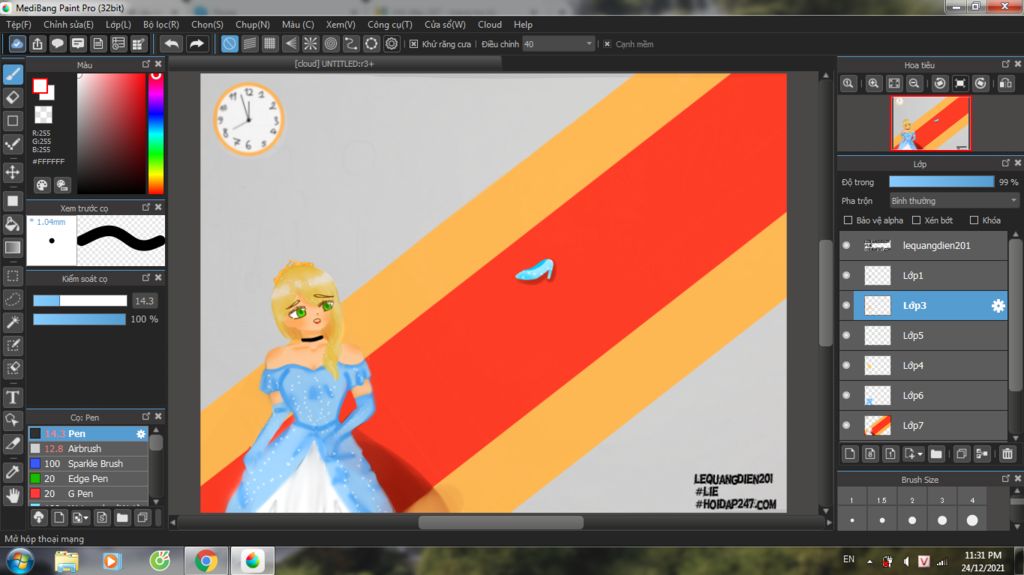
Task: Select the Hand tool
Action: coord(12,496)
